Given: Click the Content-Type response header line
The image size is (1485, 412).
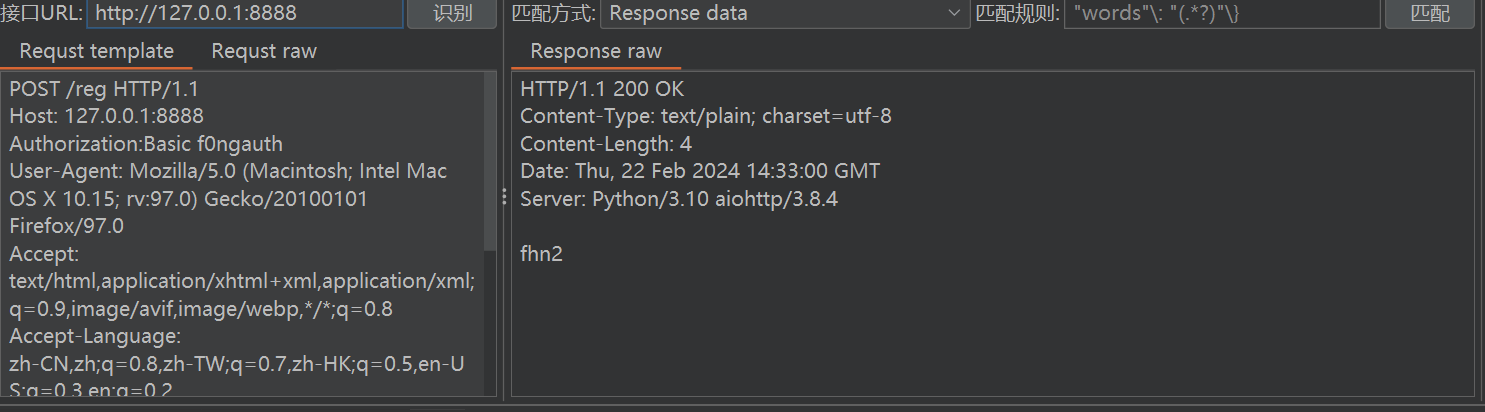Looking at the screenshot, I should pyautogui.click(x=705, y=116).
